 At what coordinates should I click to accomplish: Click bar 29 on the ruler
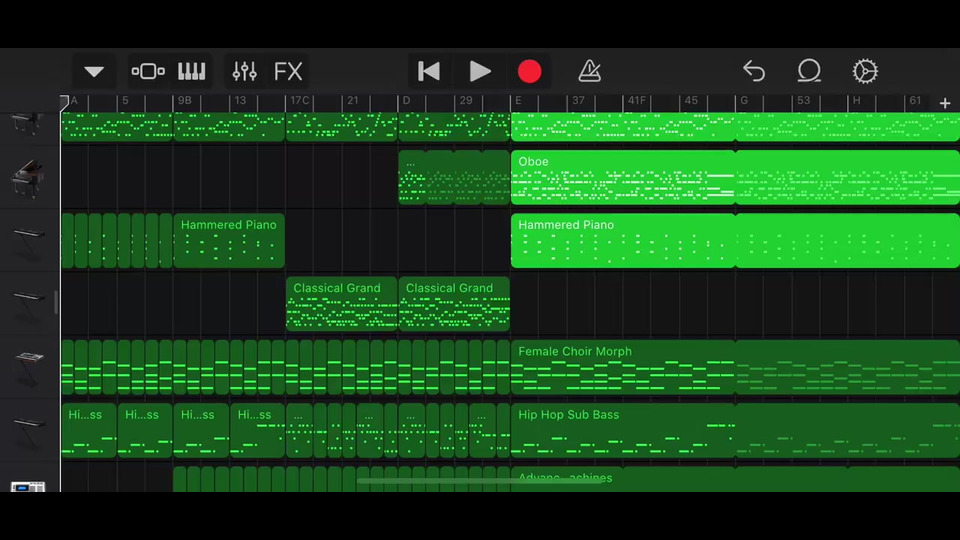466,100
